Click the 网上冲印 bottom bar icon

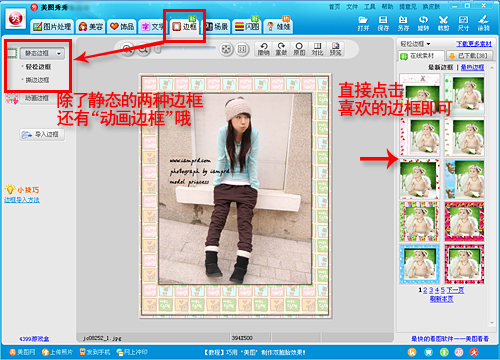click(132, 352)
